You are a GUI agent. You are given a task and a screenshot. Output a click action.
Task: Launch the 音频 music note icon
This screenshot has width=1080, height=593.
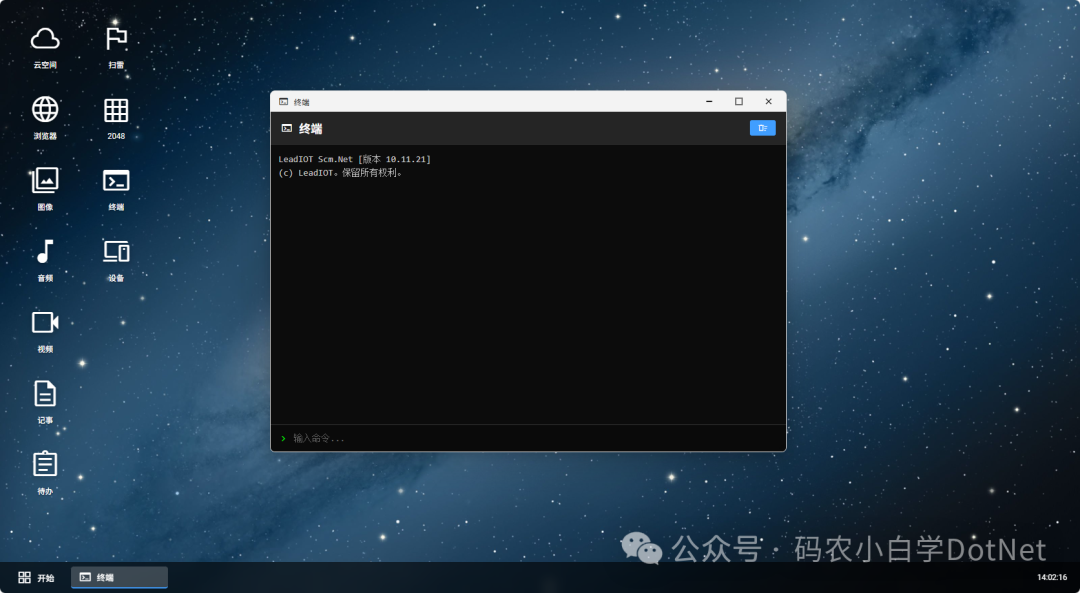[45, 260]
